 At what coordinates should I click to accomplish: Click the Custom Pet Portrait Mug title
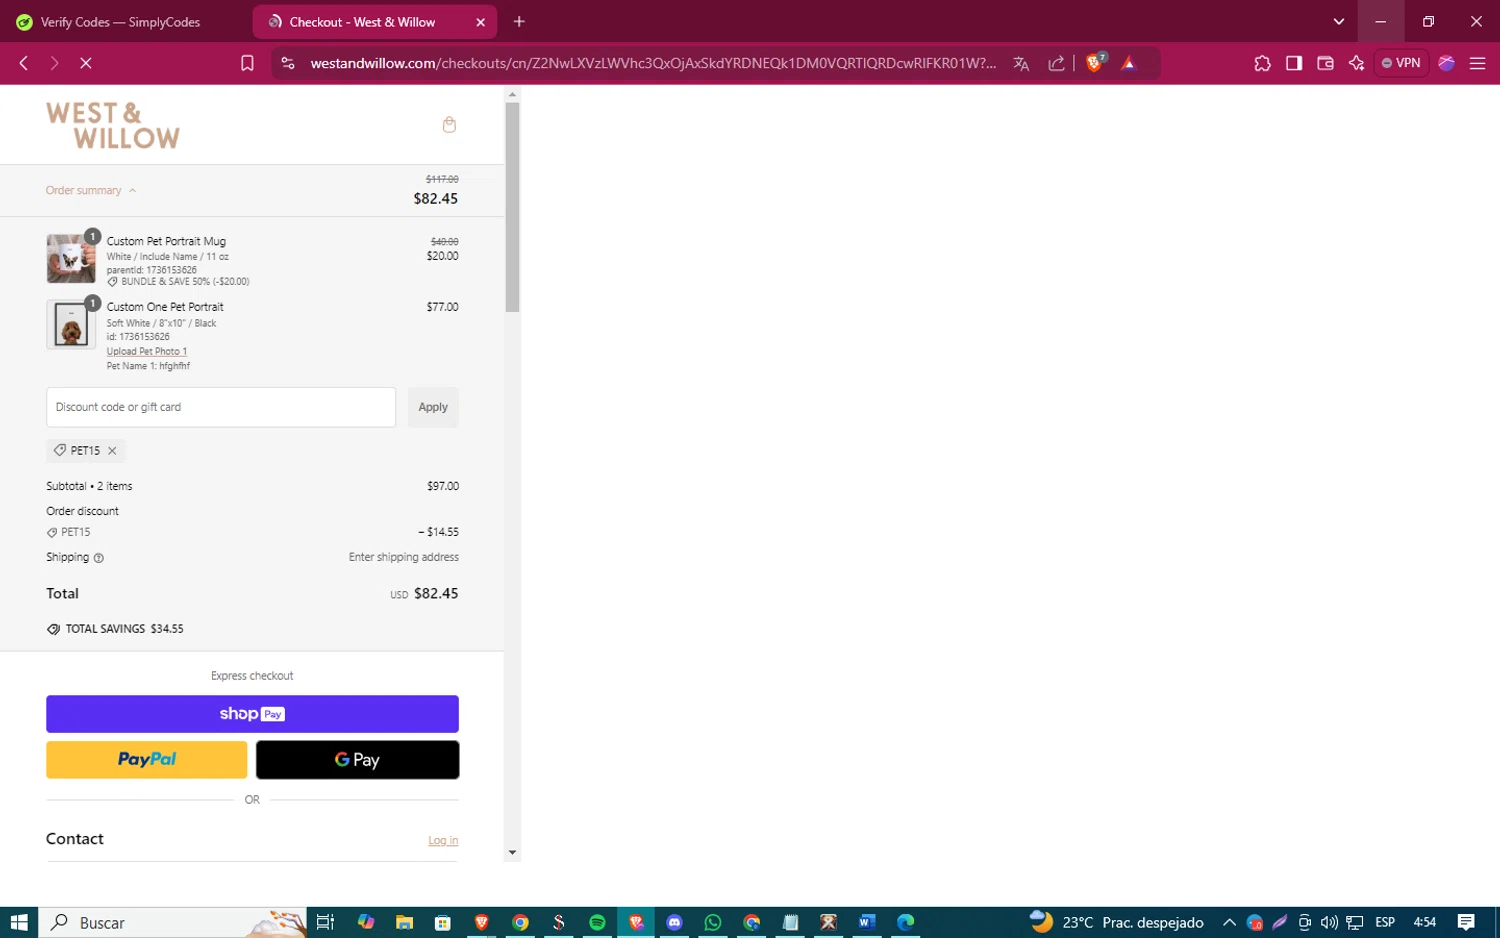(166, 241)
